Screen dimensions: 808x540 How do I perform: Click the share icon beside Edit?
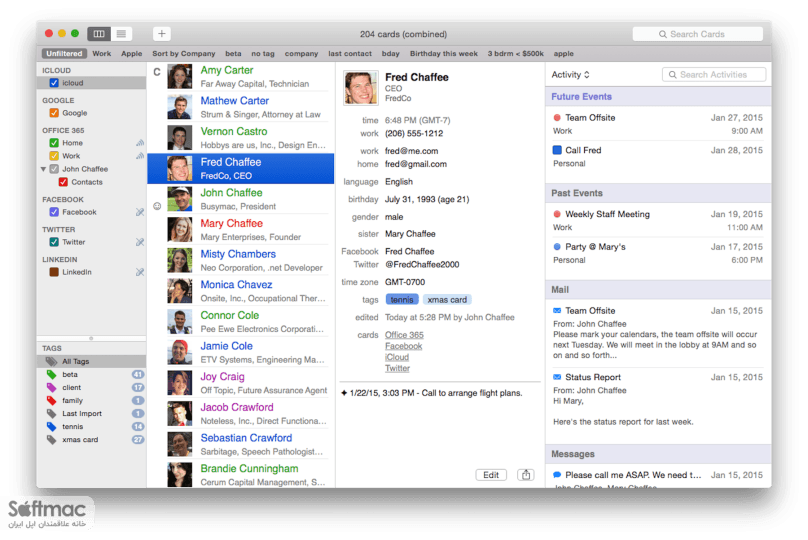click(x=526, y=475)
